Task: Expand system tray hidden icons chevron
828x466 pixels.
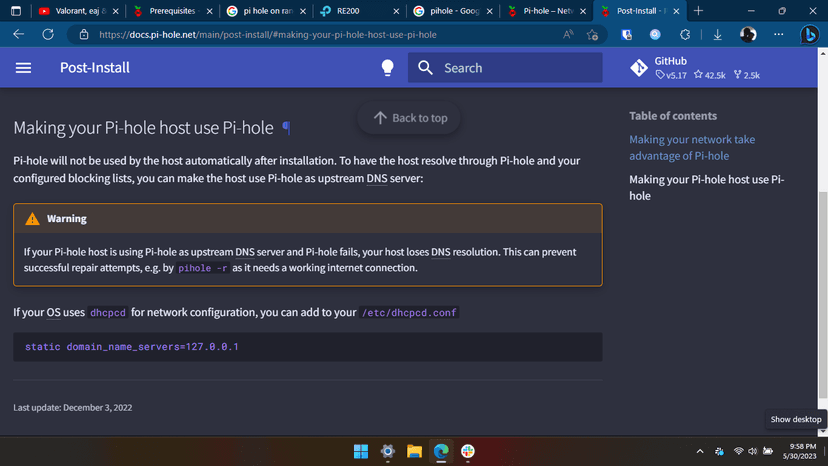Action: pyautogui.click(x=700, y=451)
